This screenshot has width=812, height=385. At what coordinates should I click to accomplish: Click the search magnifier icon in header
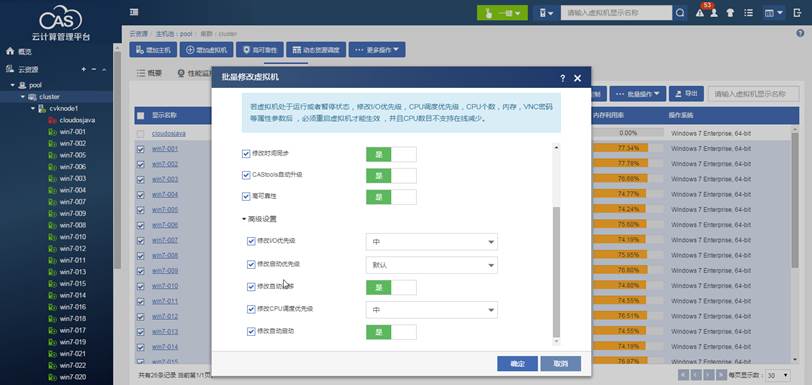click(x=680, y=13)
